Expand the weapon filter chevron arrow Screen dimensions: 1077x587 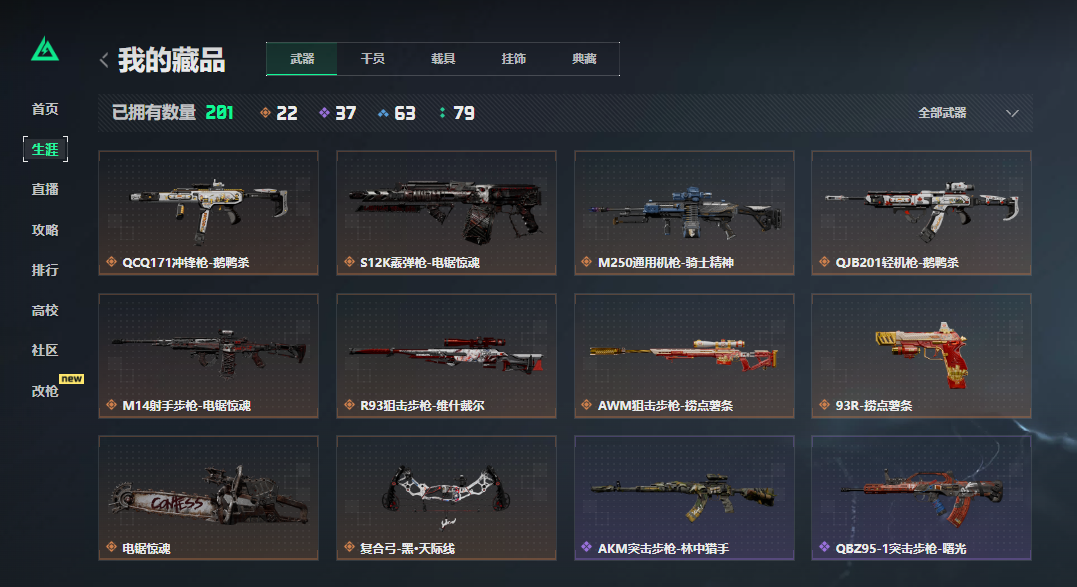[x=1012, y=113]
